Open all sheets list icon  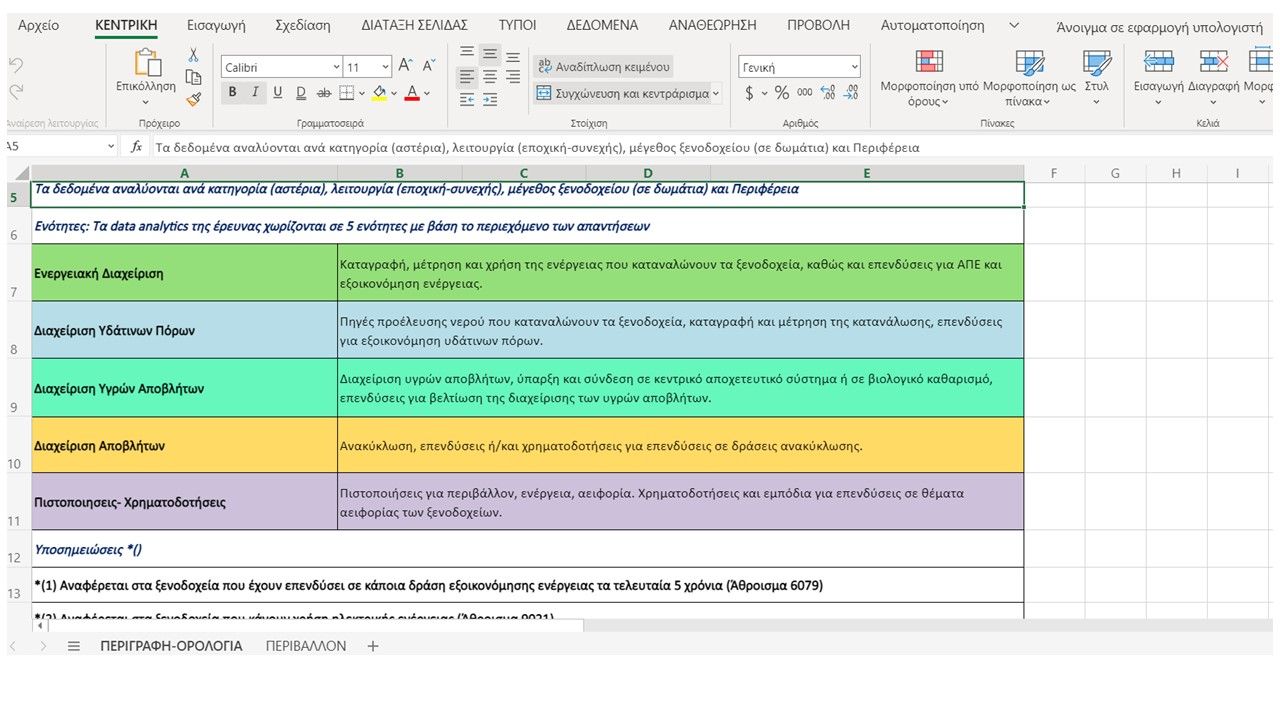73,646
